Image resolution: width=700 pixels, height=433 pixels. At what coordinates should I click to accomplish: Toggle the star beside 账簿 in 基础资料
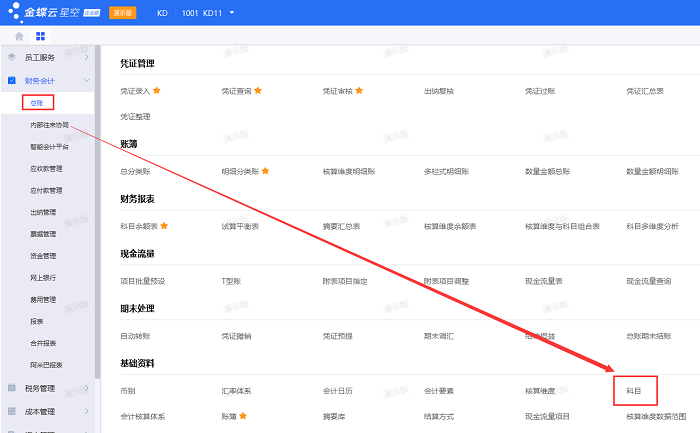[242, 415]
